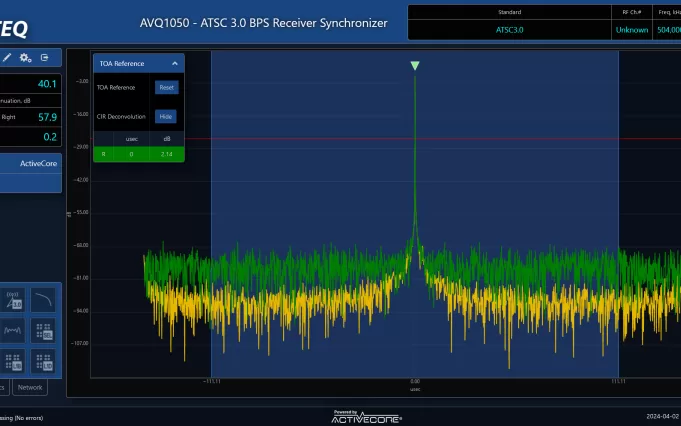Hide the CIR Deconvolution trace
Screen dimensions: 681x426
tap(165, 116)
